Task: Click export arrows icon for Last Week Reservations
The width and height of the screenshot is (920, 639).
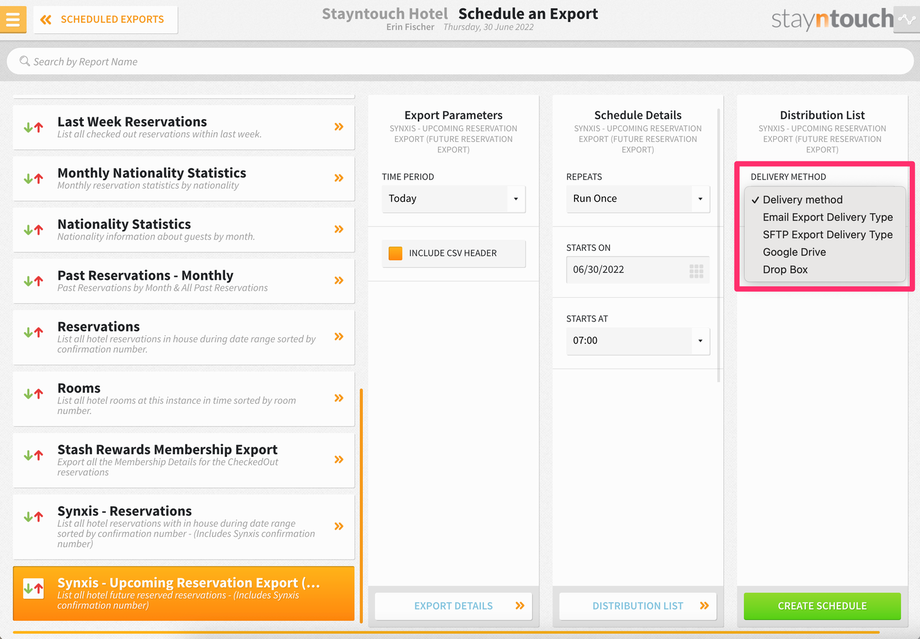Action: pos(33,127)
